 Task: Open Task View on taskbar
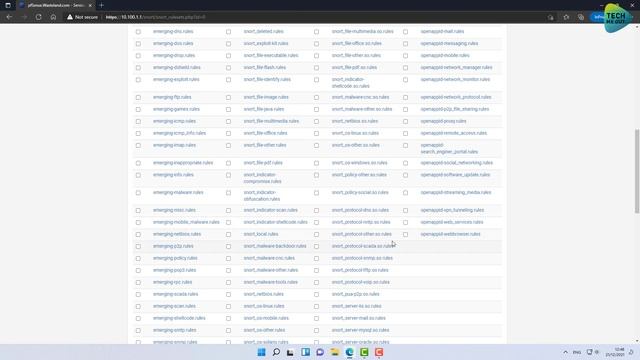(290, 352)
